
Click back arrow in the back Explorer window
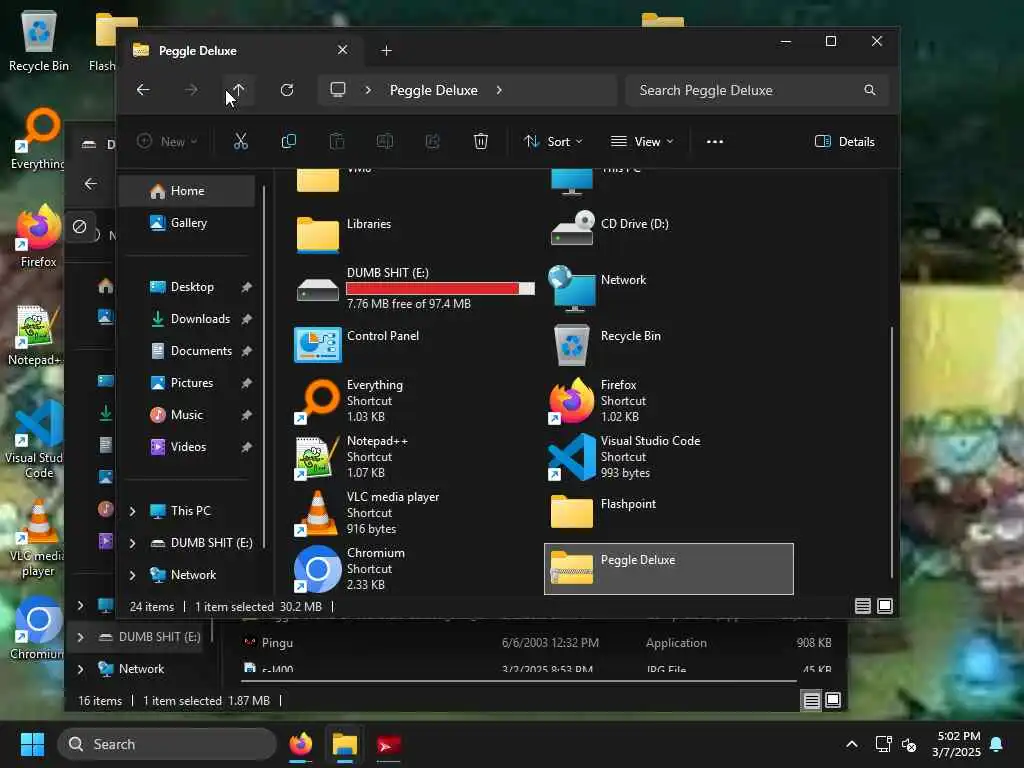tap(91, 184)
